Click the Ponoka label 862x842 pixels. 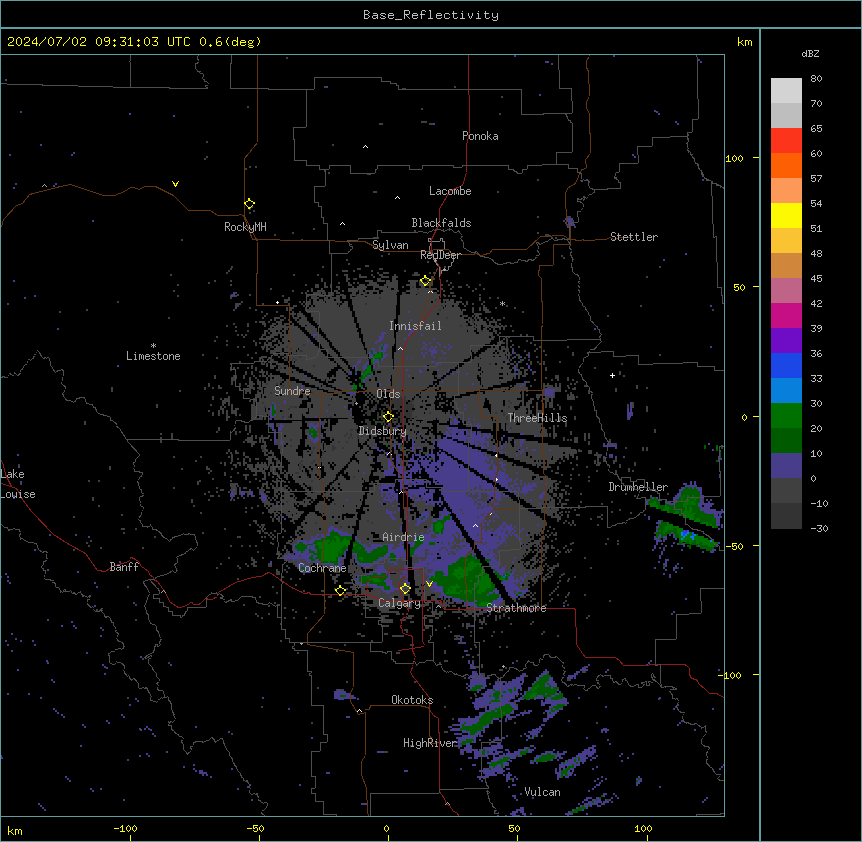click(x=480, y=136)
